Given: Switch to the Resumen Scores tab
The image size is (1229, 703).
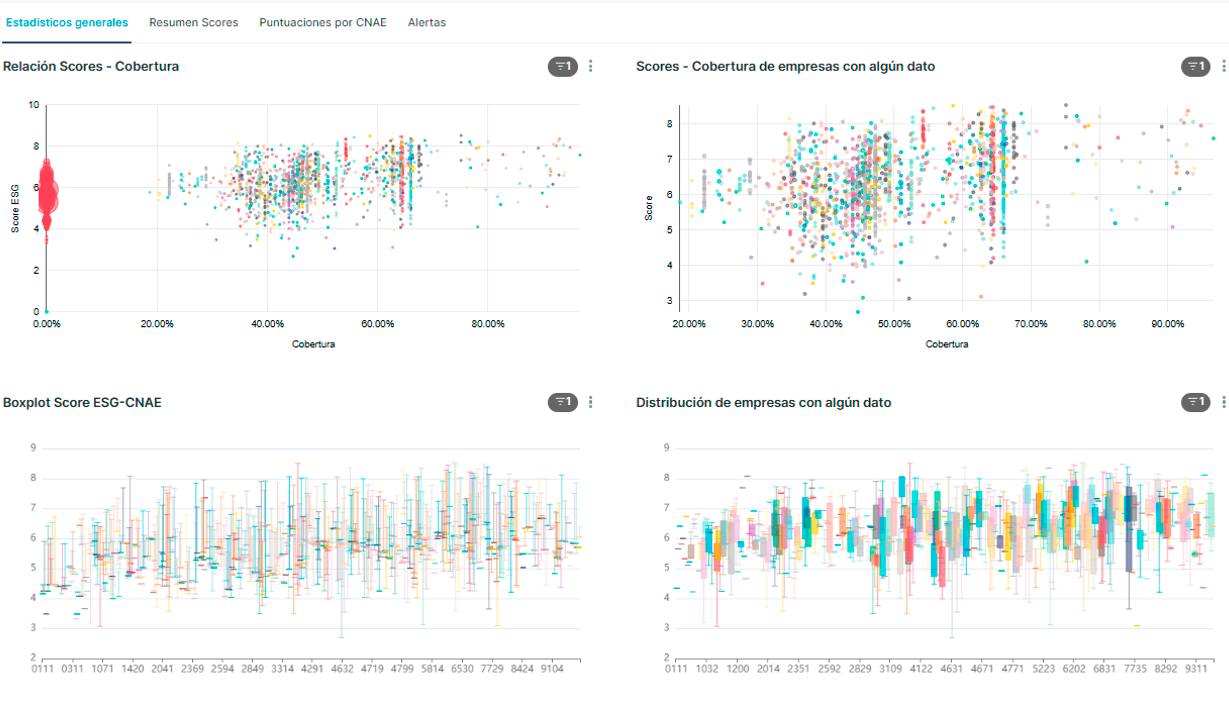Looking at the screenshot, I should click(193, 21).
